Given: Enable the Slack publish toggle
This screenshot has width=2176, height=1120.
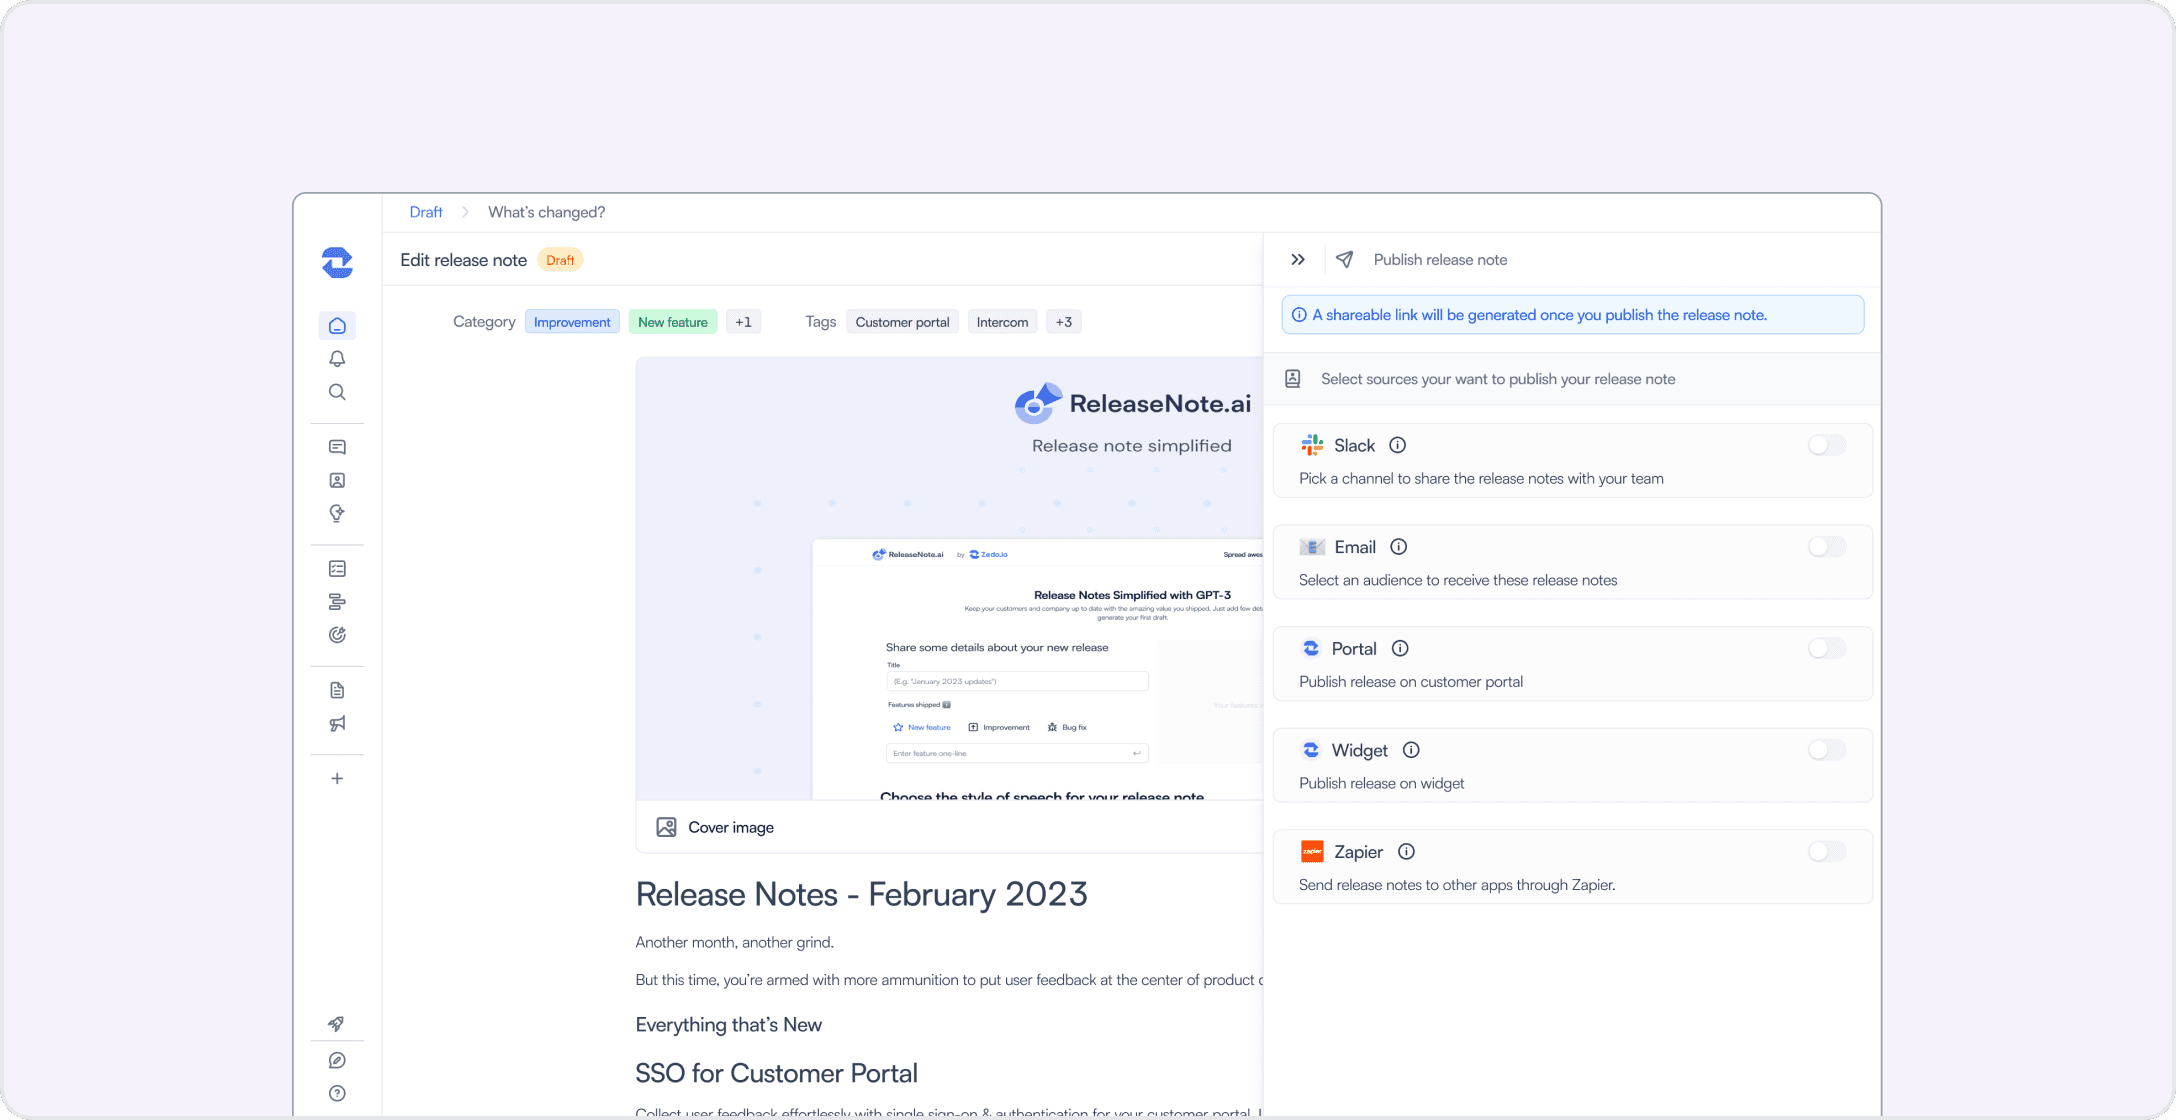Looking at the screenshot, I should coord(1827,445).
